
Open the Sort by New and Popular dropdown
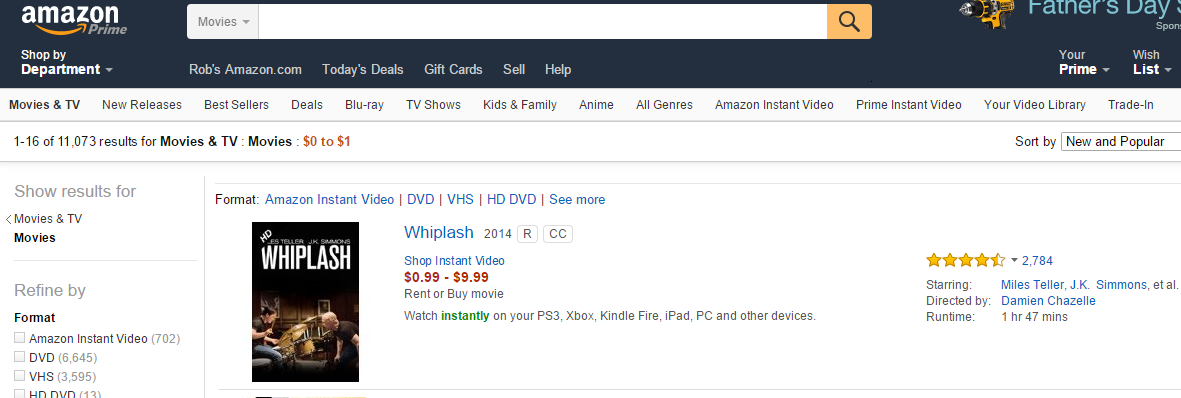pyautogui.click(x=1121, y=141)
